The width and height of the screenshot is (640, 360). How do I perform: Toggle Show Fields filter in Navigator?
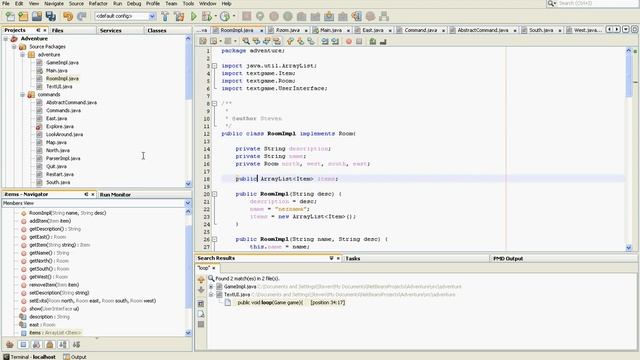click(x=23, y=345)
